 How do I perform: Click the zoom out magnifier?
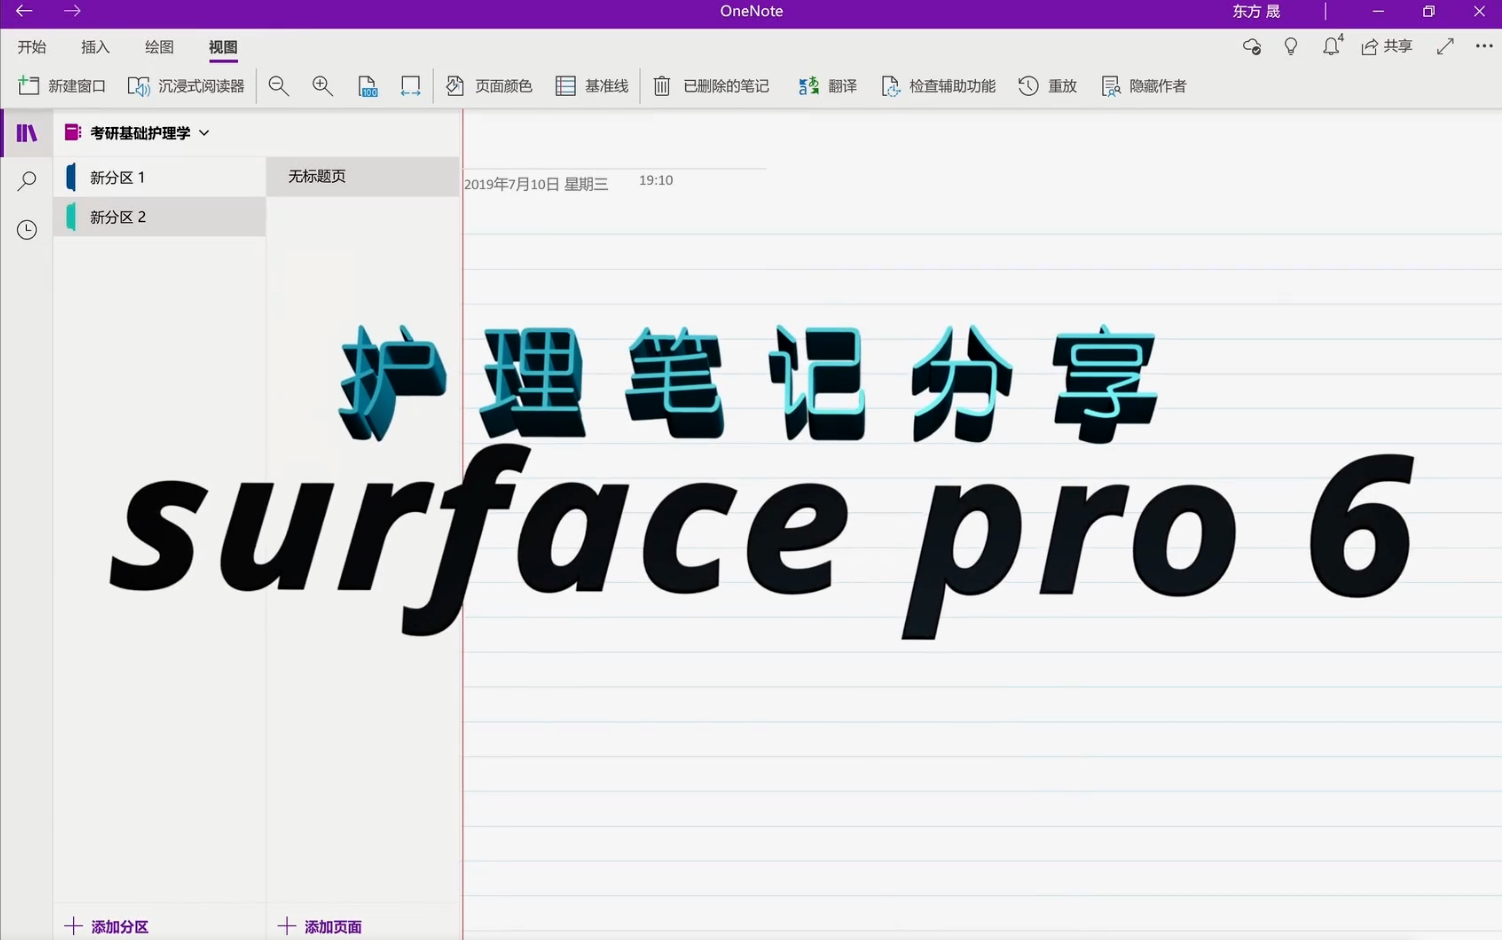click(279, 86)
